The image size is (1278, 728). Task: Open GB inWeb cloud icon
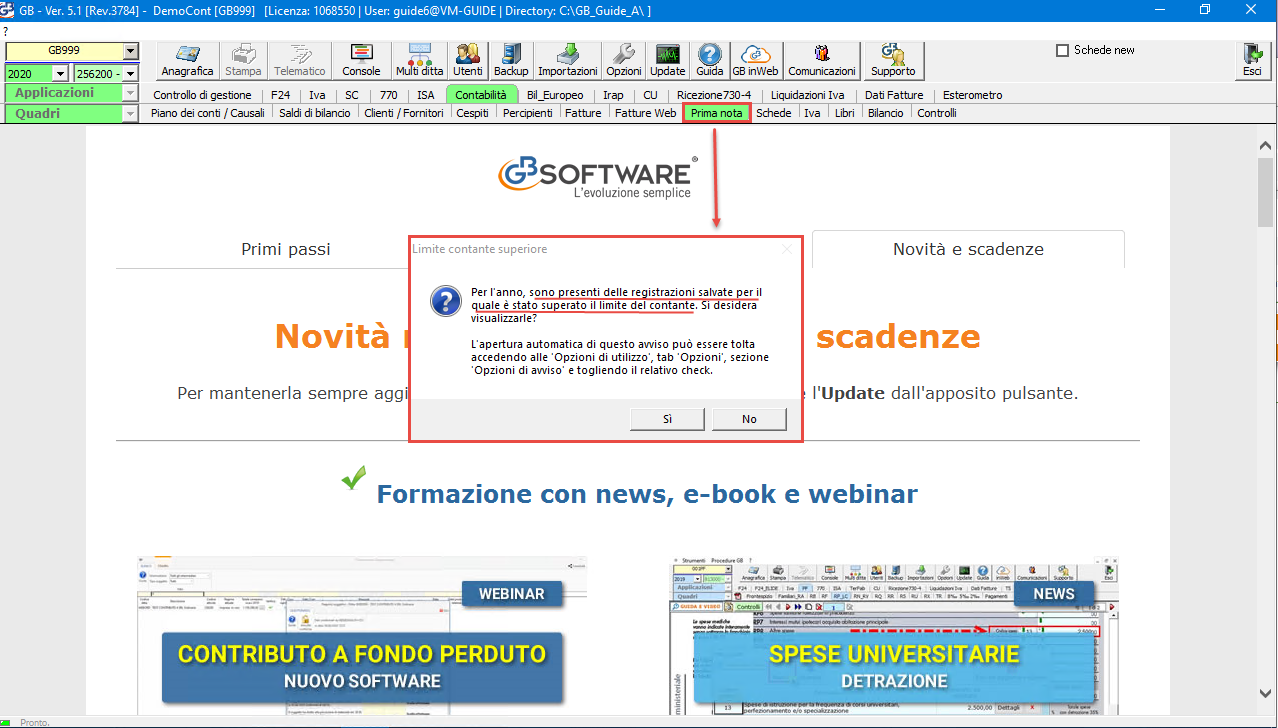755,60
